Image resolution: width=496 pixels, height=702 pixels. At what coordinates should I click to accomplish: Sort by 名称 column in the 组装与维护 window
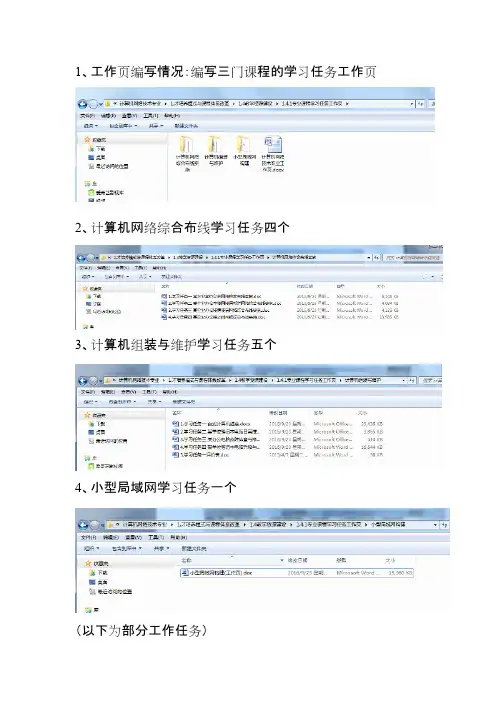tap(177, 413)
